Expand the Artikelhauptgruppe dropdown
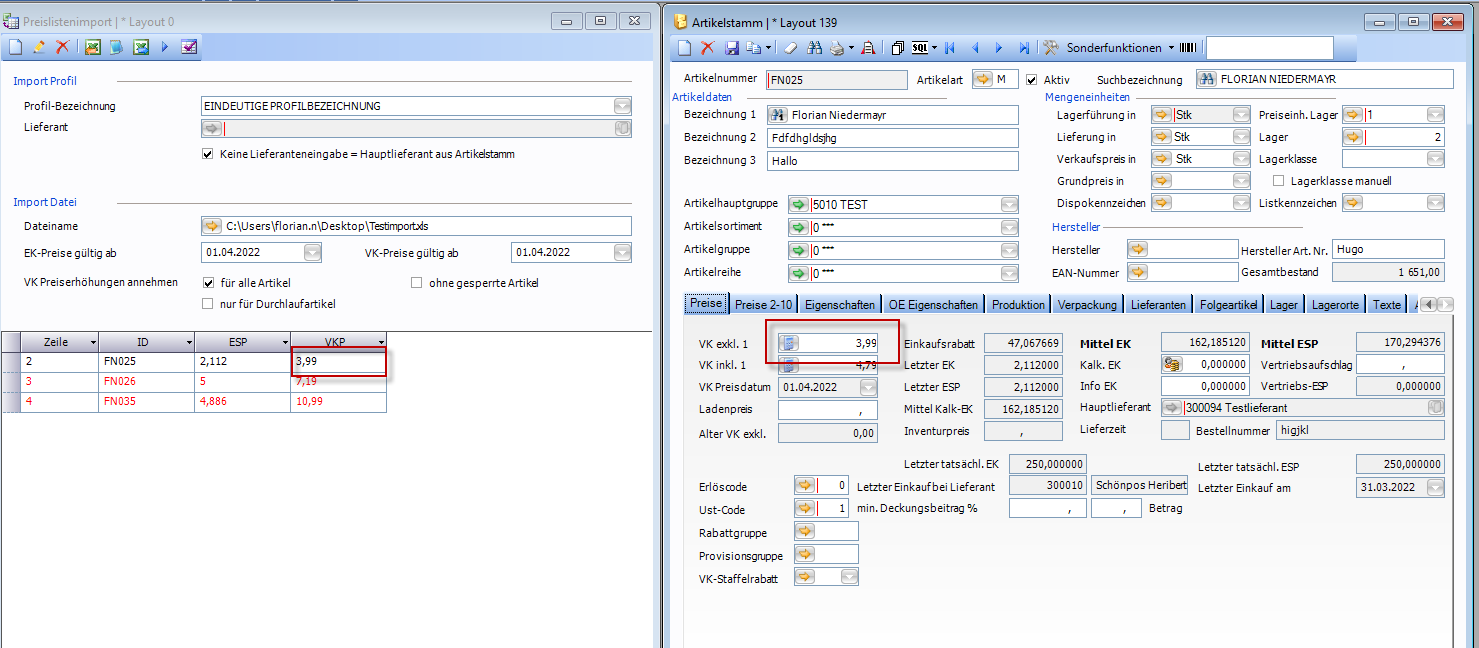1479x648 pixels. (1009, 205)
